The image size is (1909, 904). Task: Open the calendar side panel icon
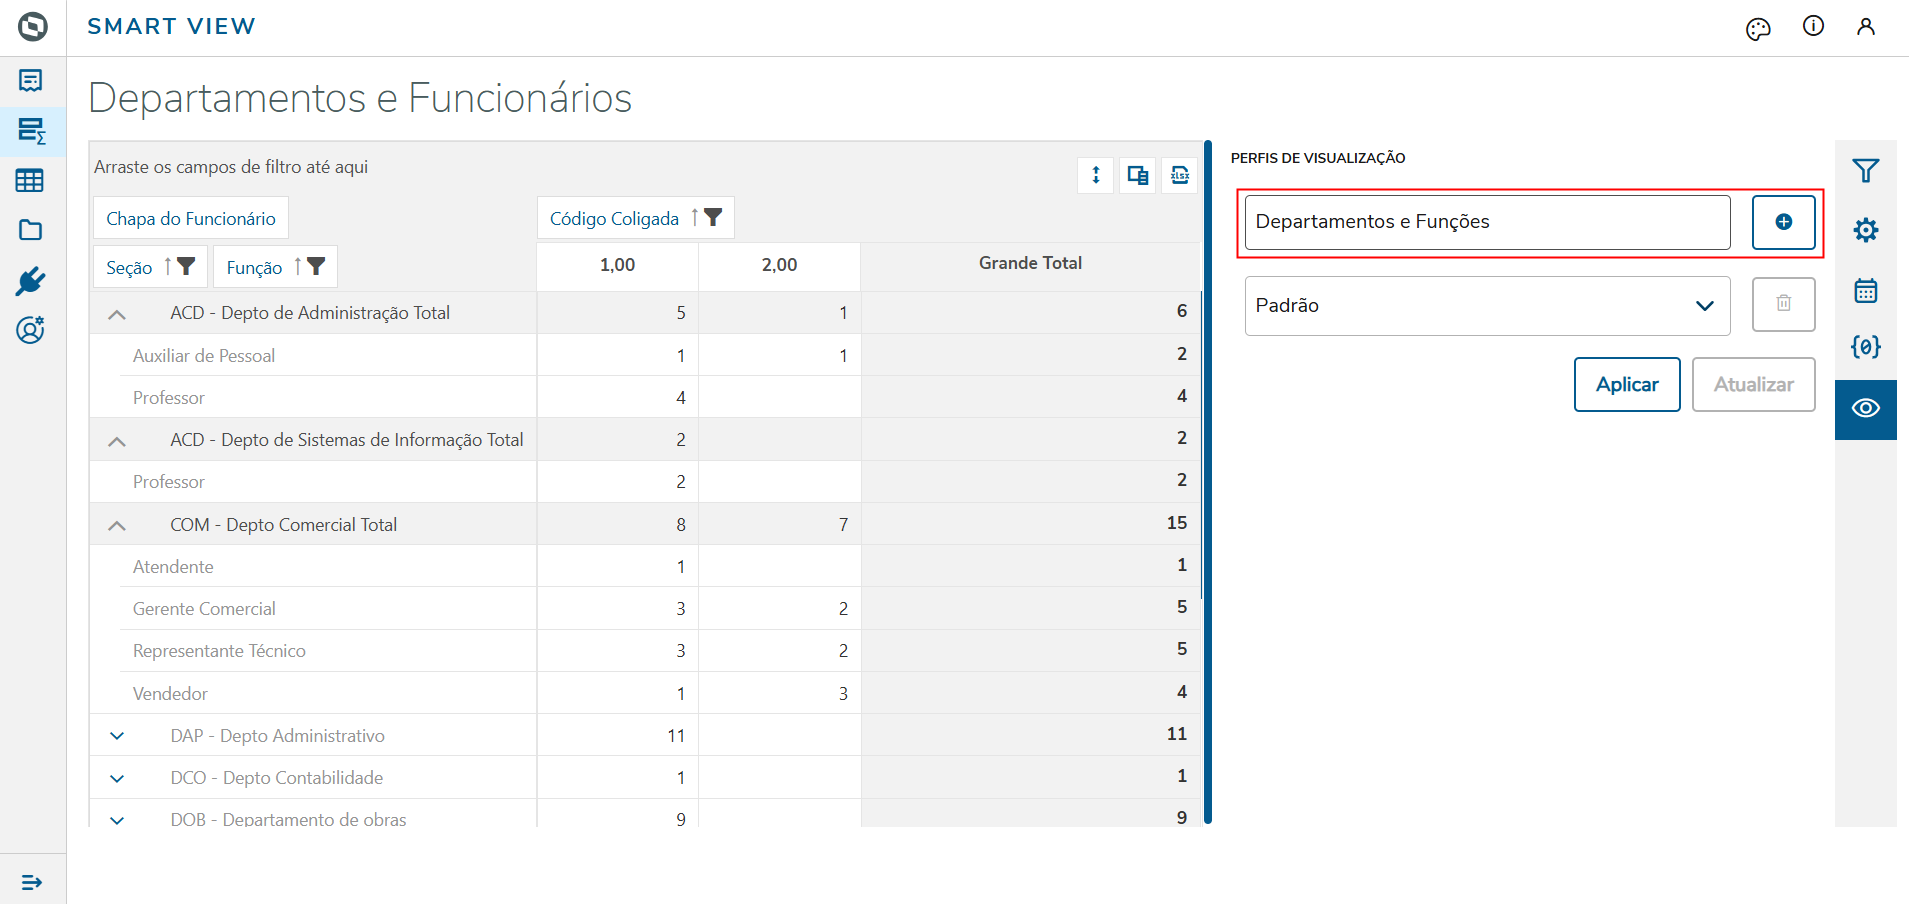(1865, 290)
